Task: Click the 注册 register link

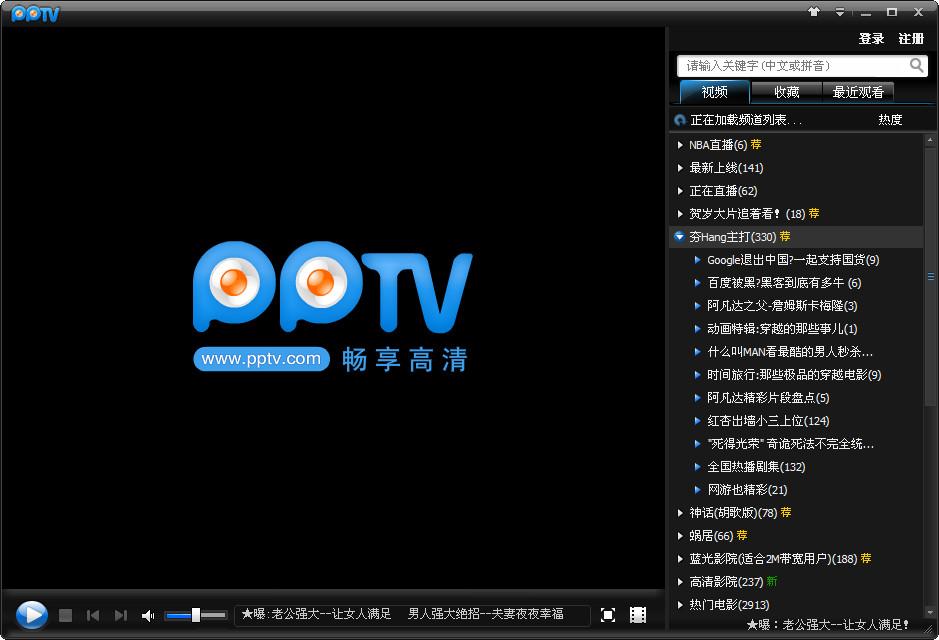Action: point(911,38)
